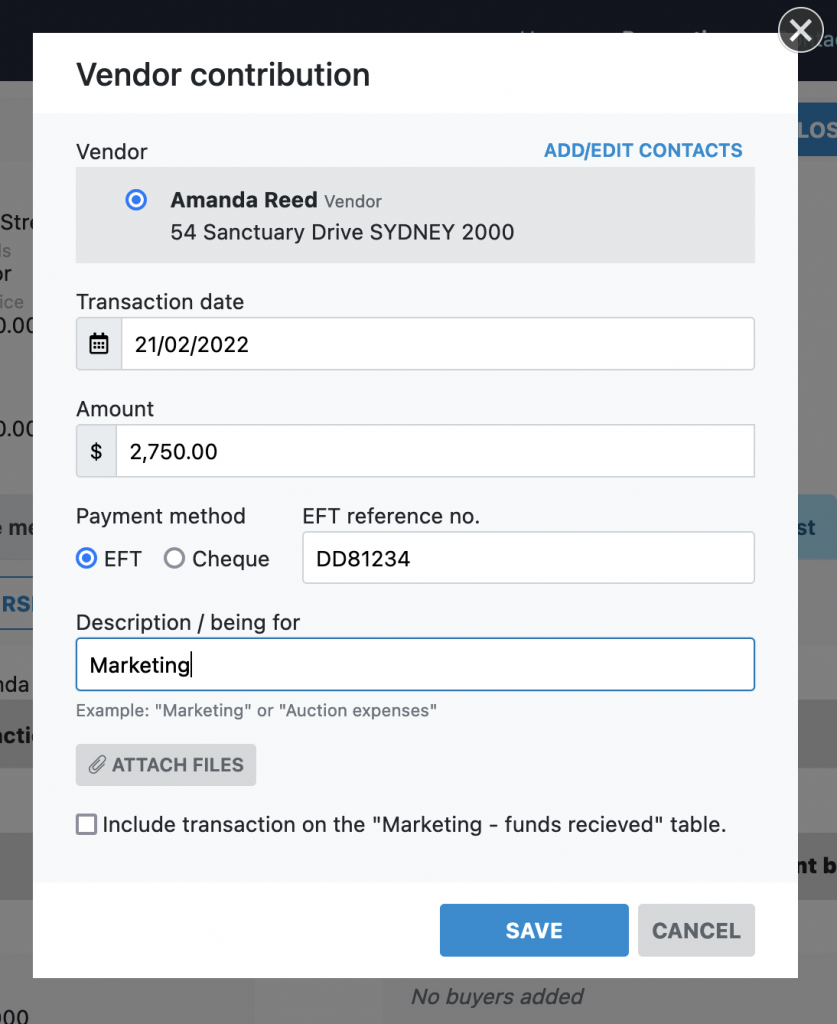
Task: Click the Description field containing Marketing
Action: pyautogui.click(x=415, y=665)
